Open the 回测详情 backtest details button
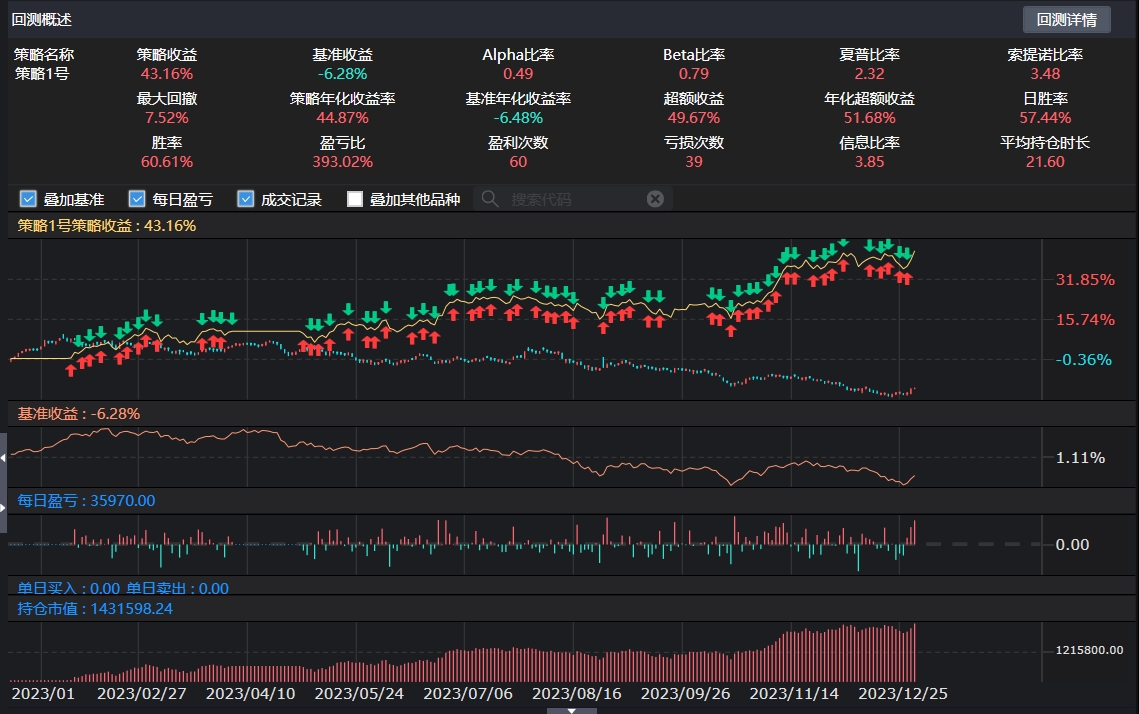The image size is (1139, 714). pos(1066,19)
